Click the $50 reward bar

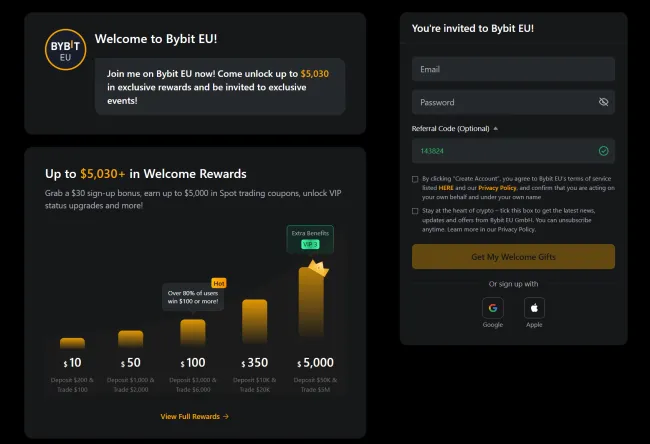click(131, 339)
